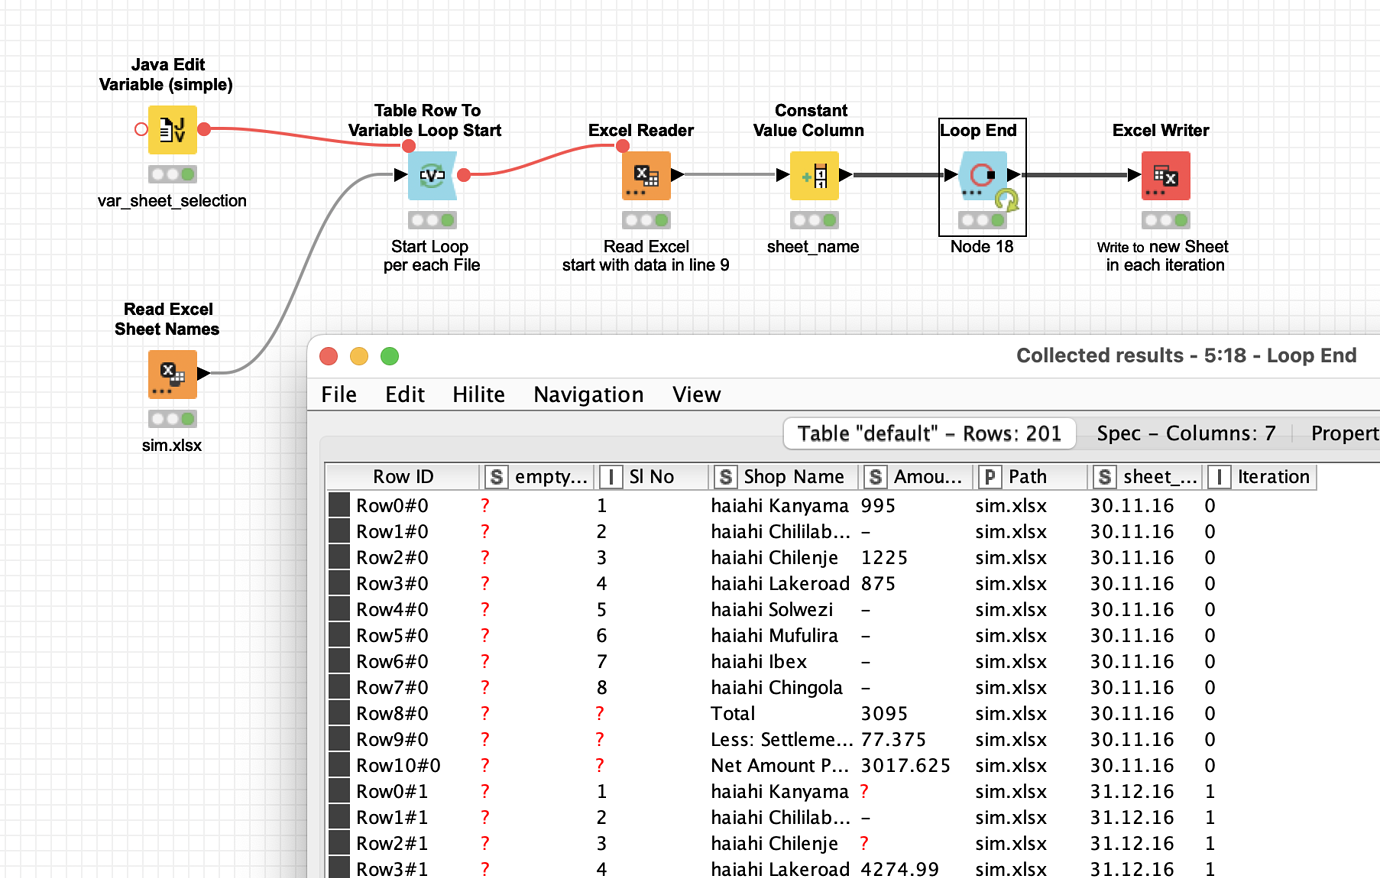
Task: Click the red input port on Java Edit Variable
Action: tap(142, 127)
